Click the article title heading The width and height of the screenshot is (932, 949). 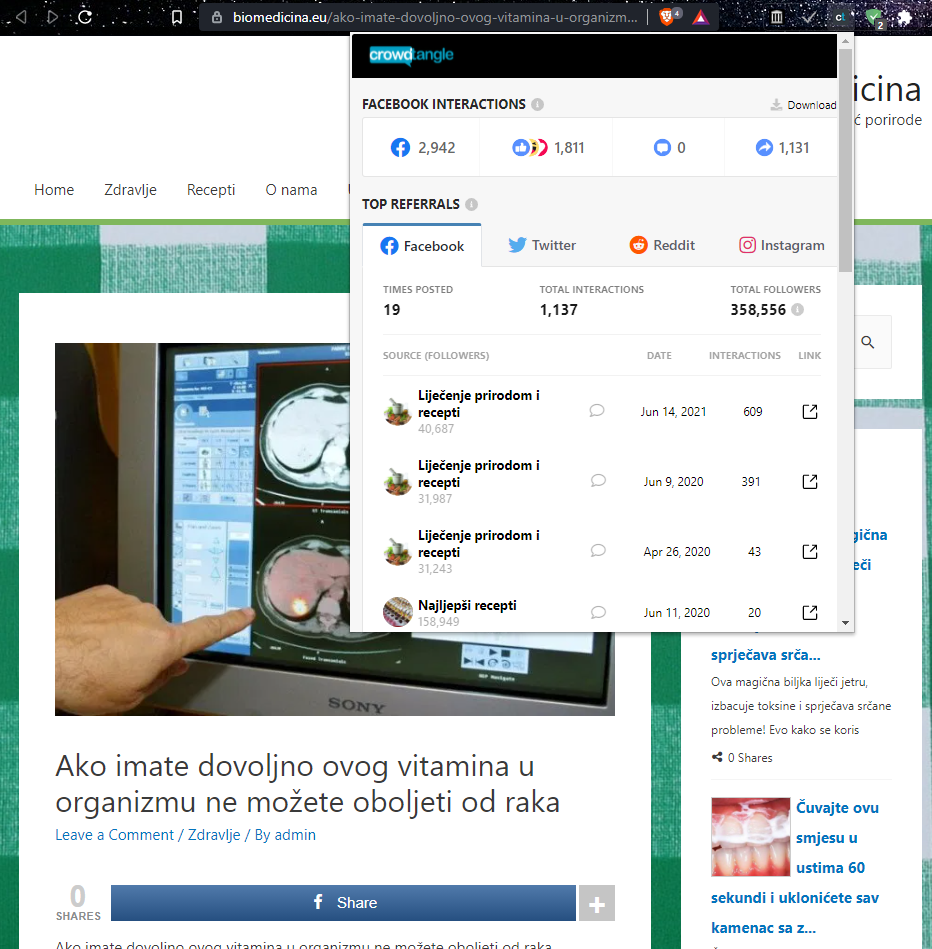[x=307, y=784]
